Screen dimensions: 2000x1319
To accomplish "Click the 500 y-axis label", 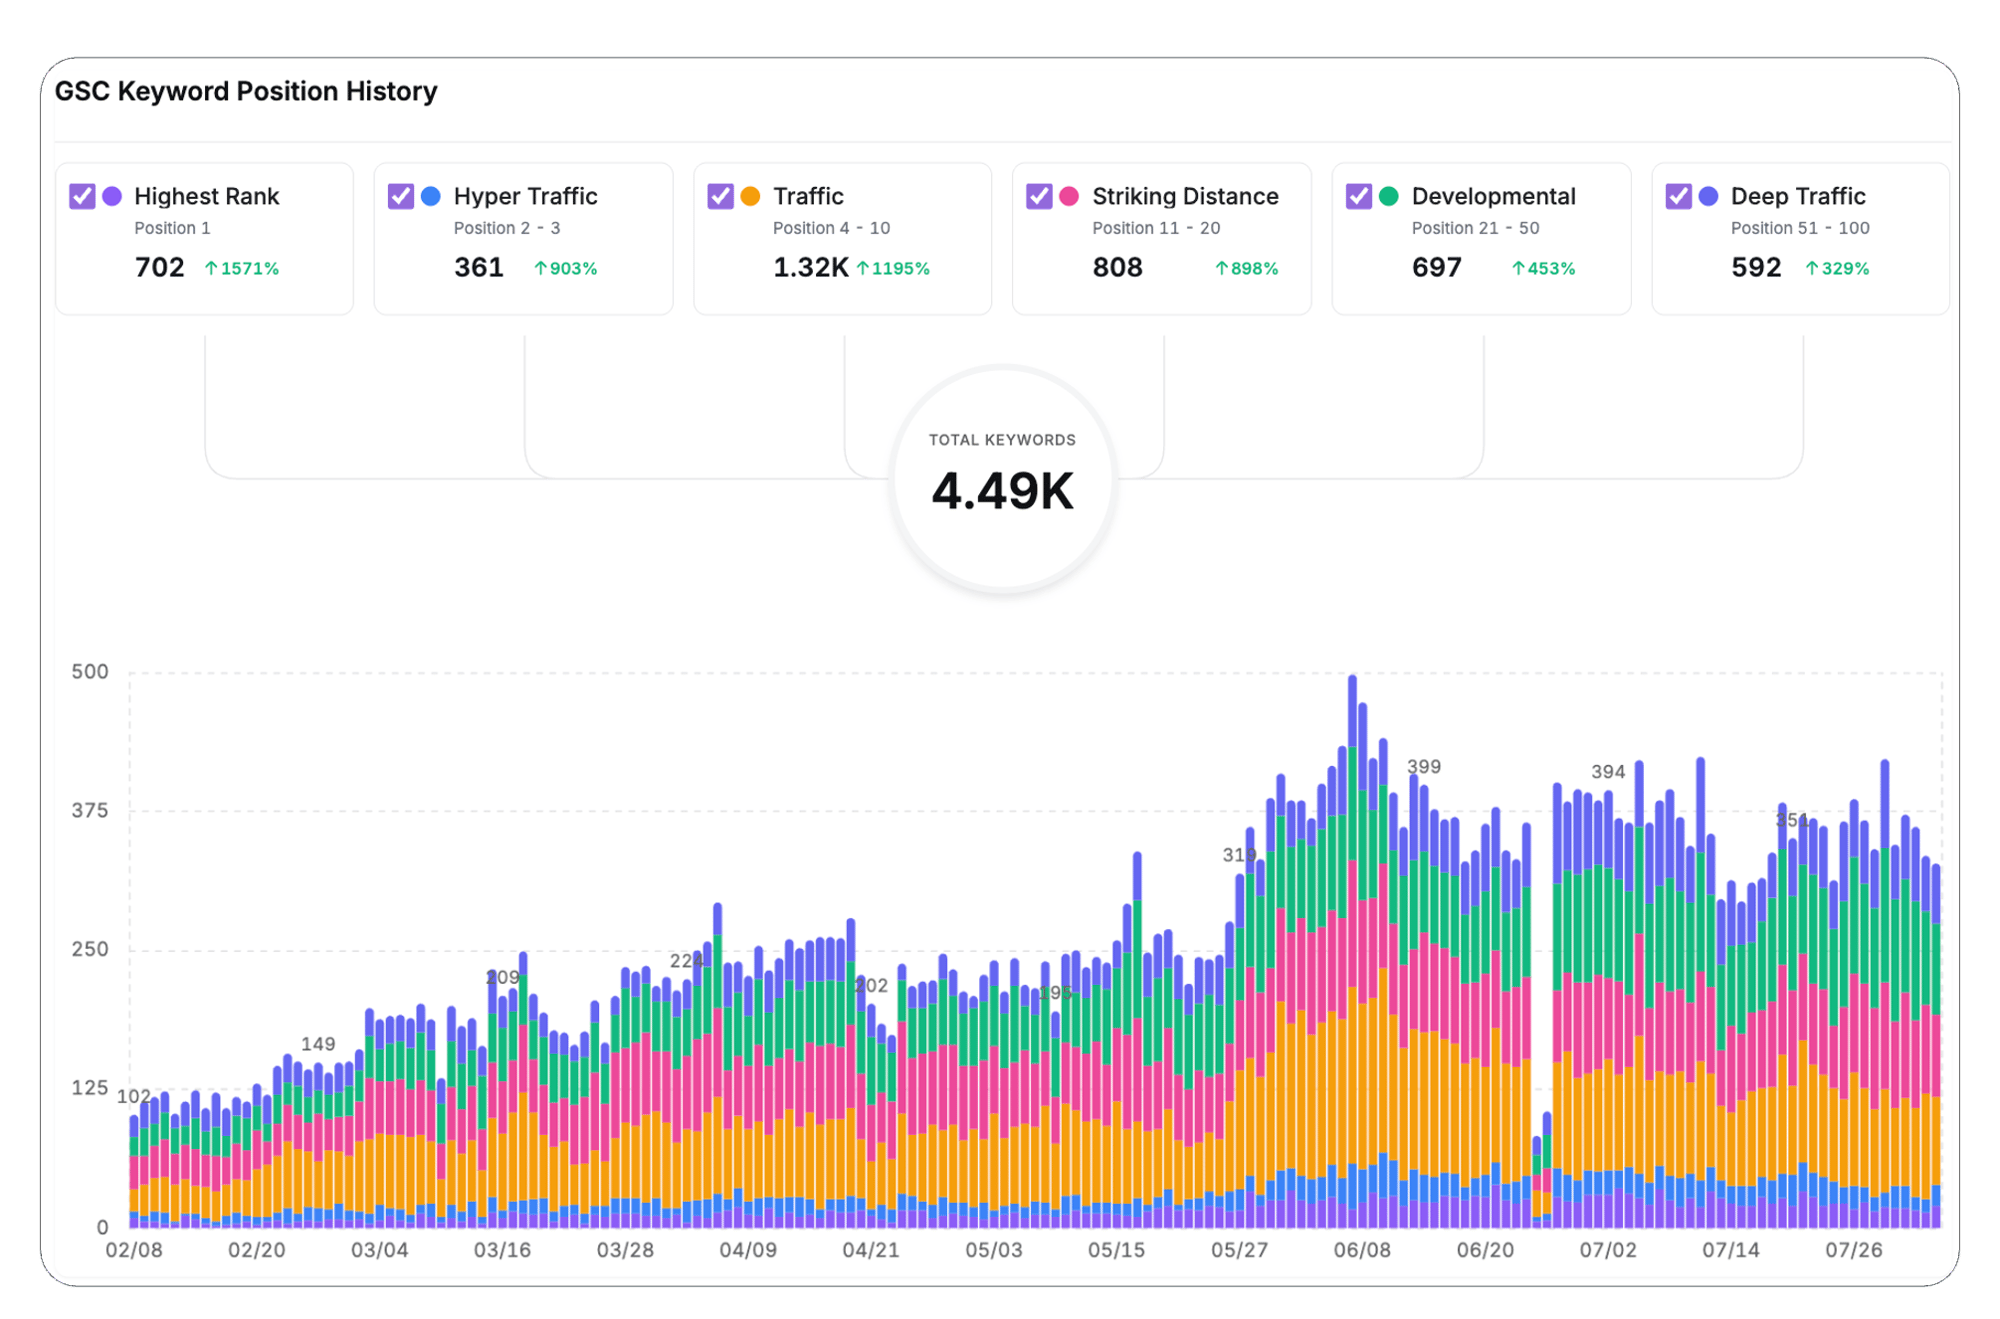I will pyautogui.click(x=90, y=672).
